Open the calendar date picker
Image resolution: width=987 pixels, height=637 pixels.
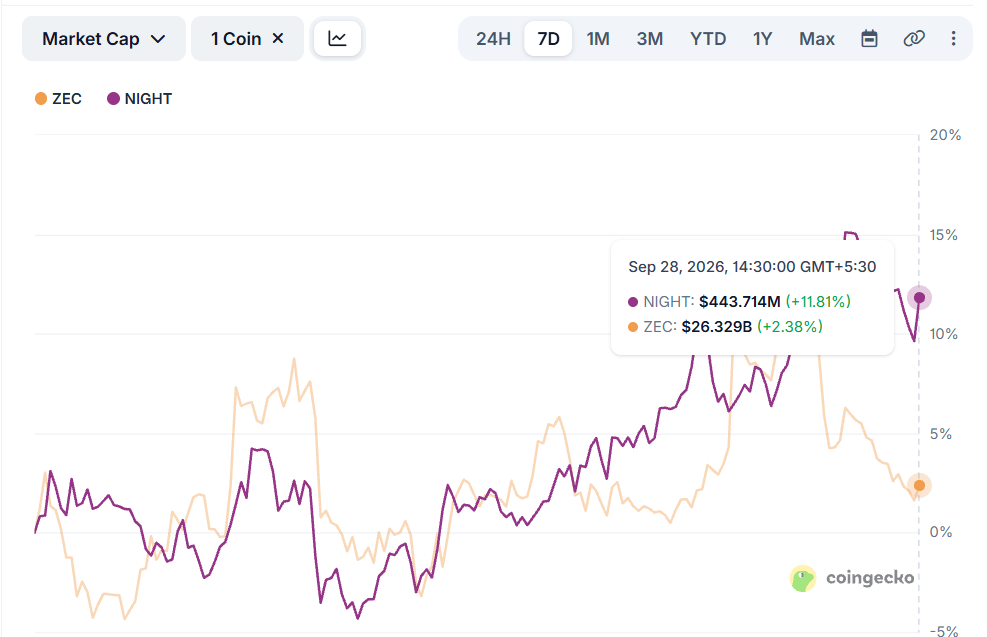pos(869,38)
